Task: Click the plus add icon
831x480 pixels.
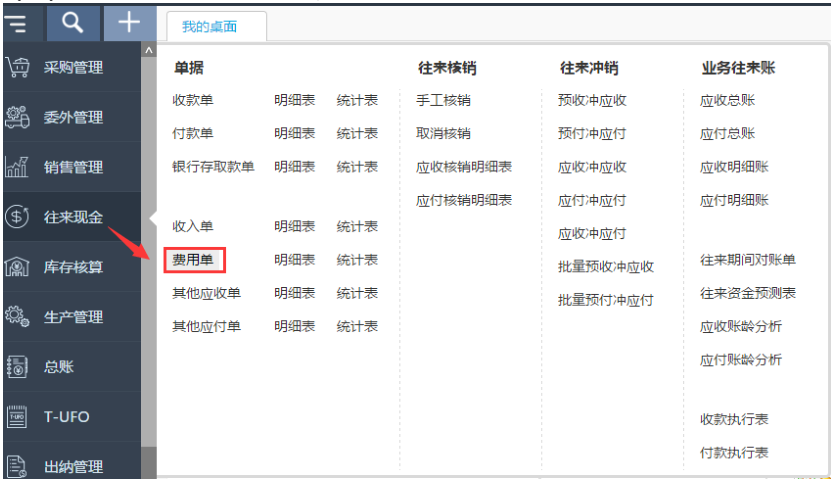Action: [129, 22]
